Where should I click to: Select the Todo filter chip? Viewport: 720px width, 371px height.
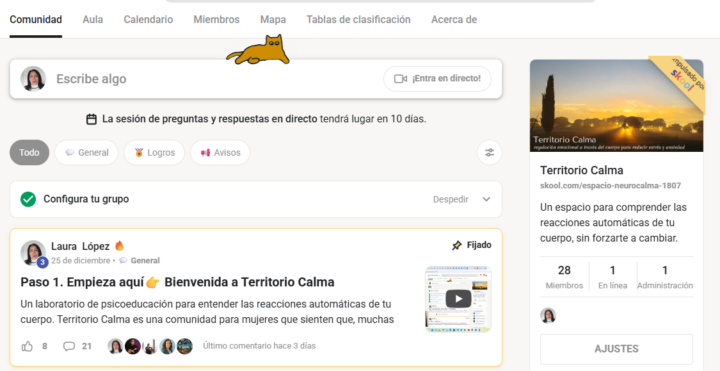click(29, 152)
